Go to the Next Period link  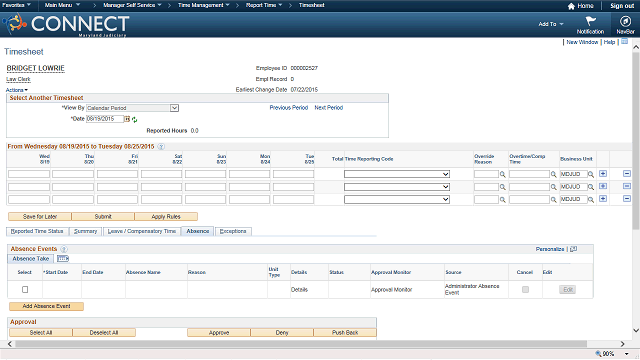pyautogui.click(x=329, y=108)
